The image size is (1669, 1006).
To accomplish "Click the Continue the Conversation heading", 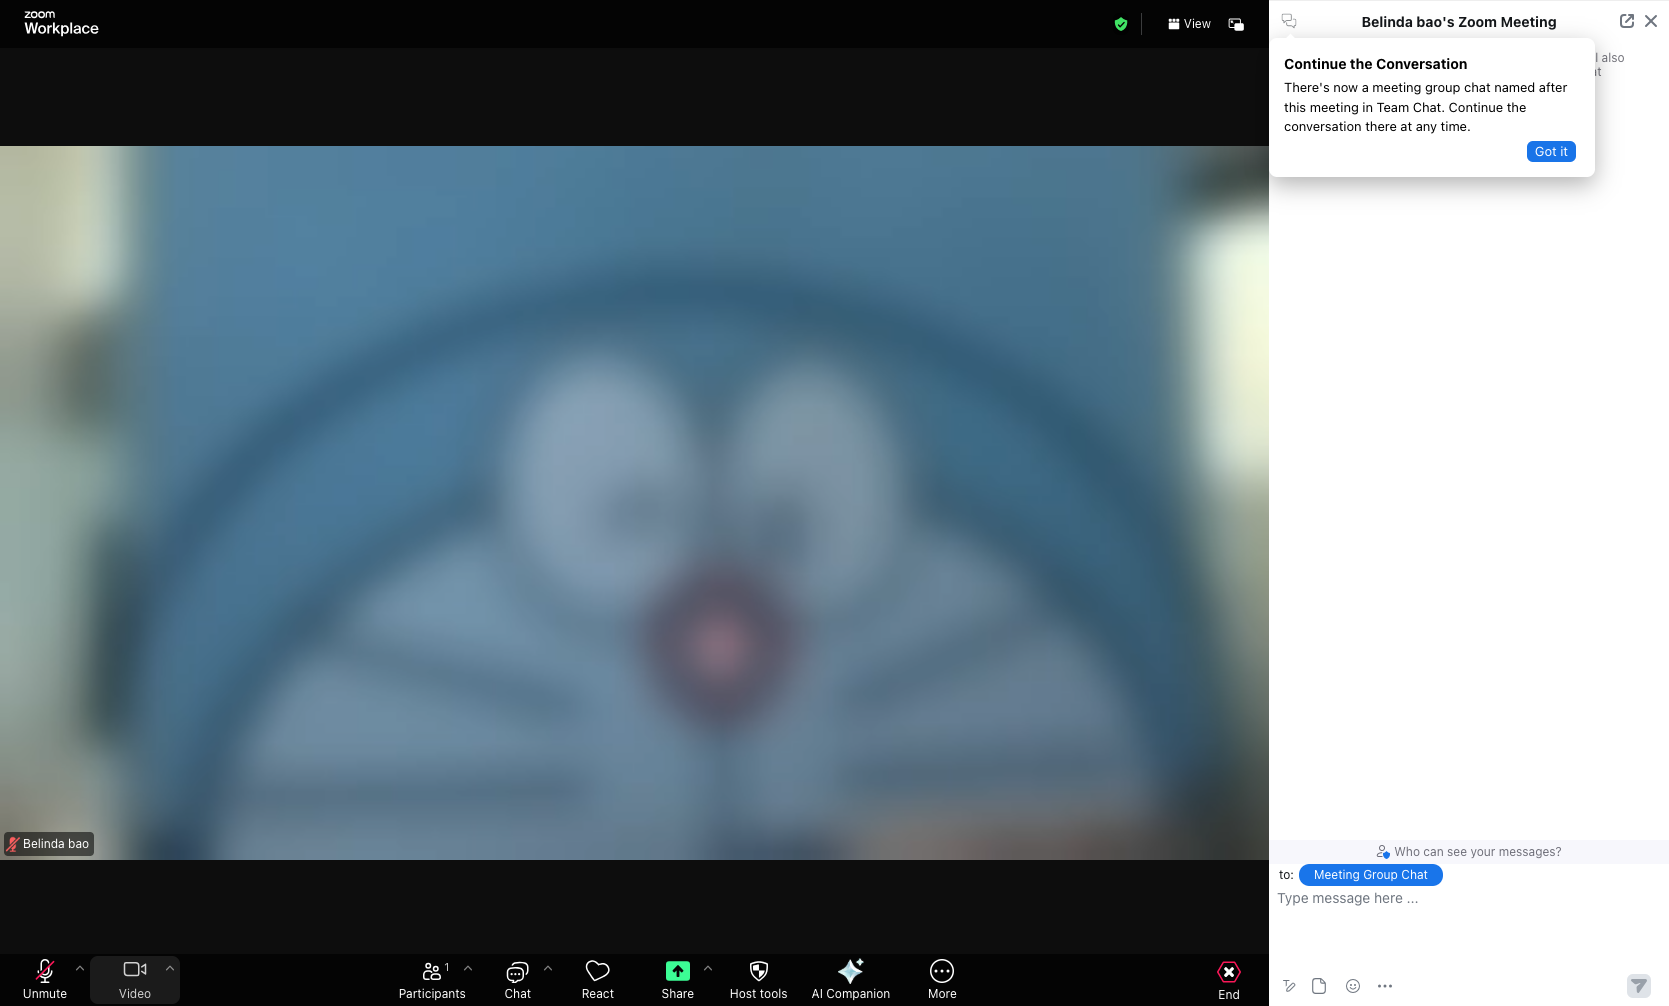I will (x=1376, y=64).
